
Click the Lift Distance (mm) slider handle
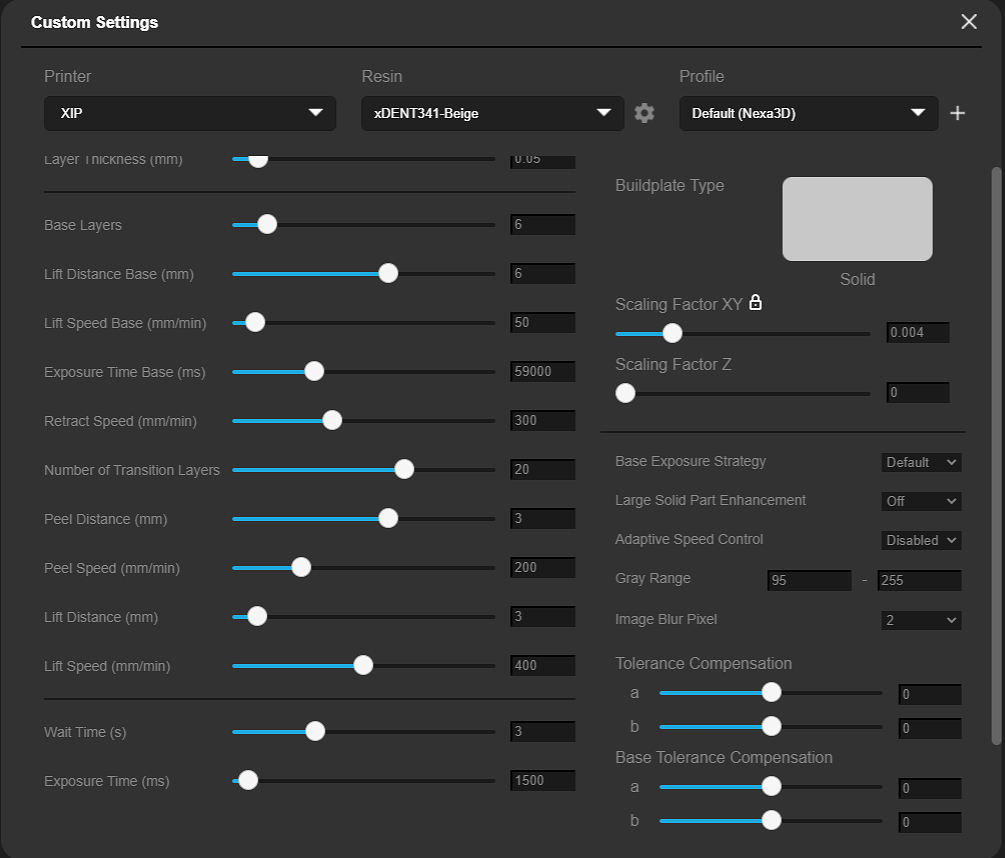257,616
